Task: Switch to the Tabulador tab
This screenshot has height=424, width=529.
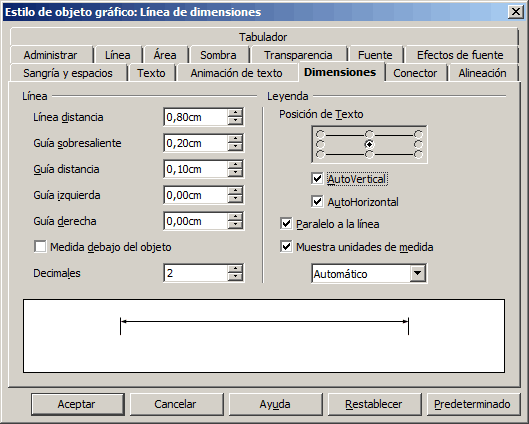Action: (263, 37)
